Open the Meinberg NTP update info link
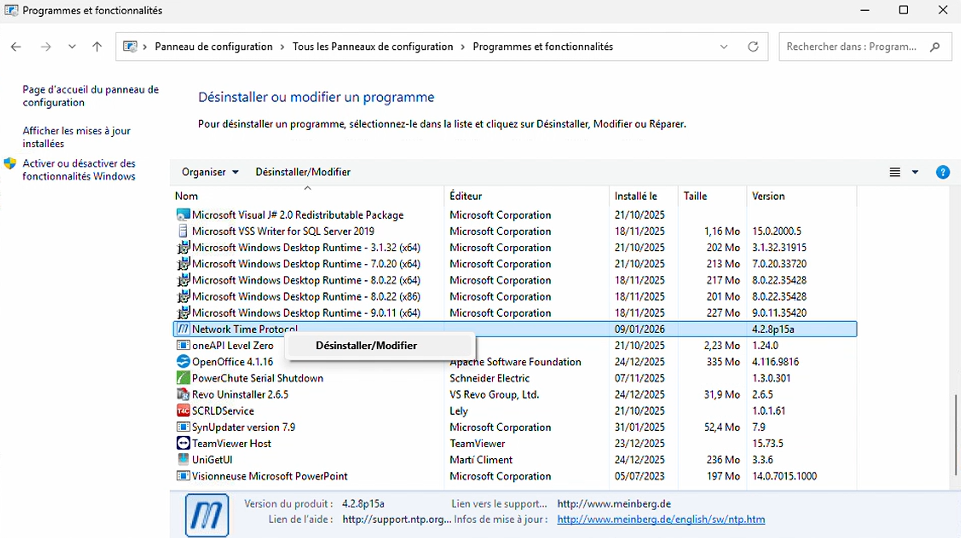Image resolution: width=961 pixels, height=538 pixels. (x=660, y=520)
